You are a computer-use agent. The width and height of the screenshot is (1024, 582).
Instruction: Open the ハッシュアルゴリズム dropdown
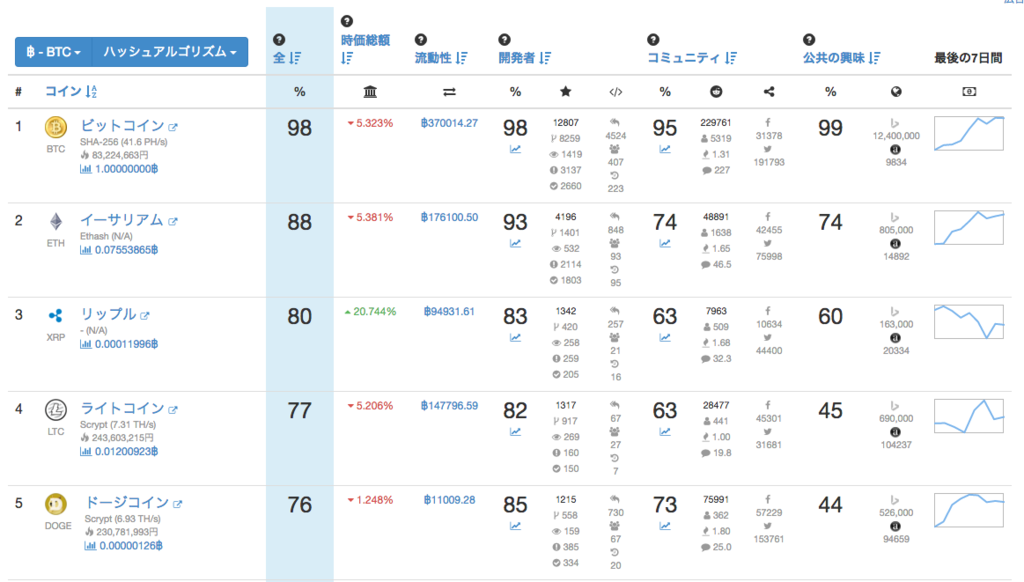pyautogui.click(x=170, y=52)
